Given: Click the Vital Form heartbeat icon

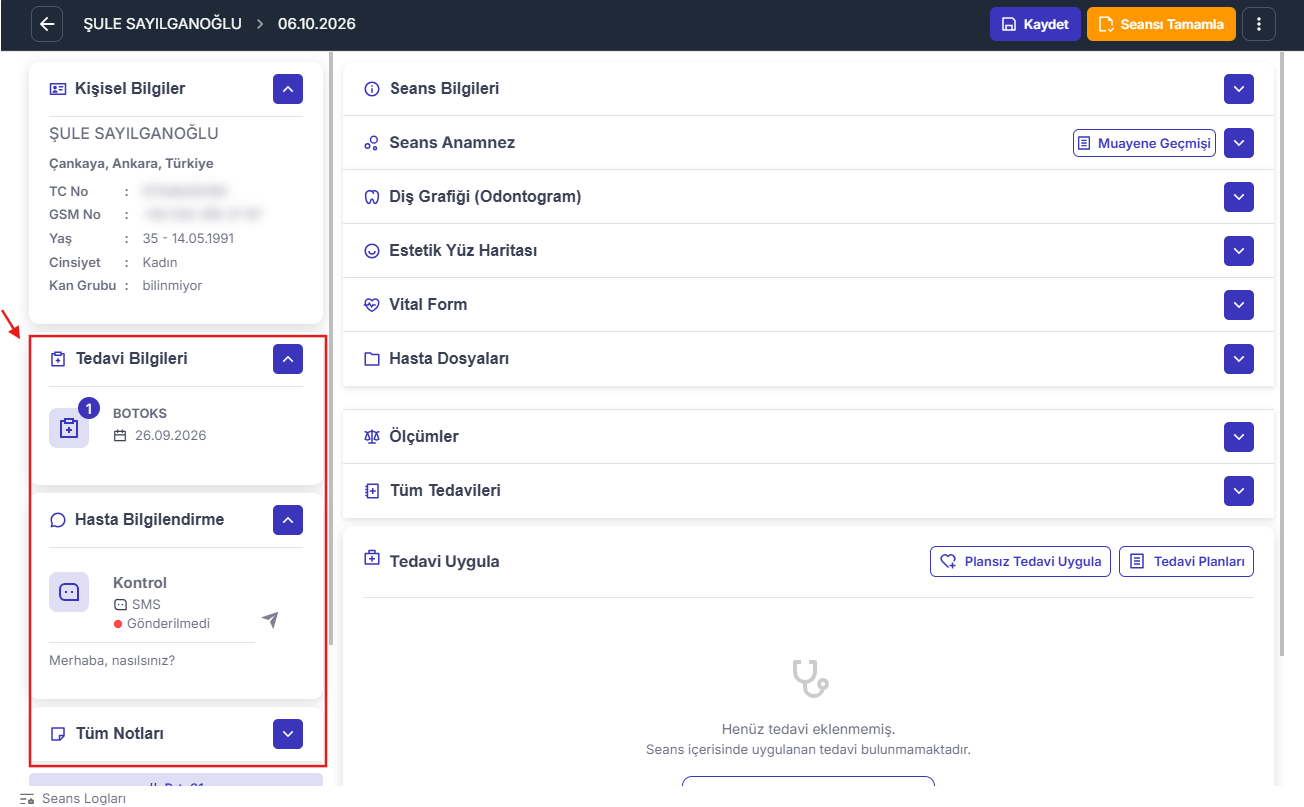Looking at the screenshot, I should coord(372,305).
